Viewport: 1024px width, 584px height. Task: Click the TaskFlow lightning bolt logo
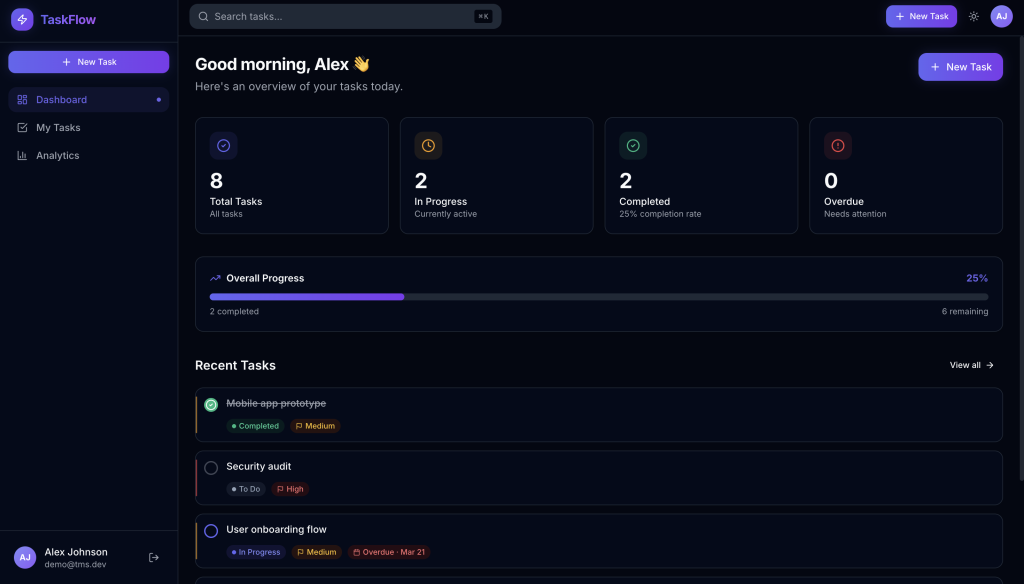[x=22, y=19]
